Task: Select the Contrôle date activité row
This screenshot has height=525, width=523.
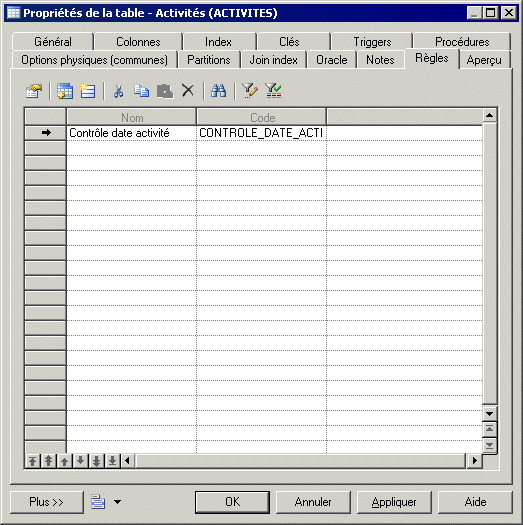Action: tap(253, 133)
